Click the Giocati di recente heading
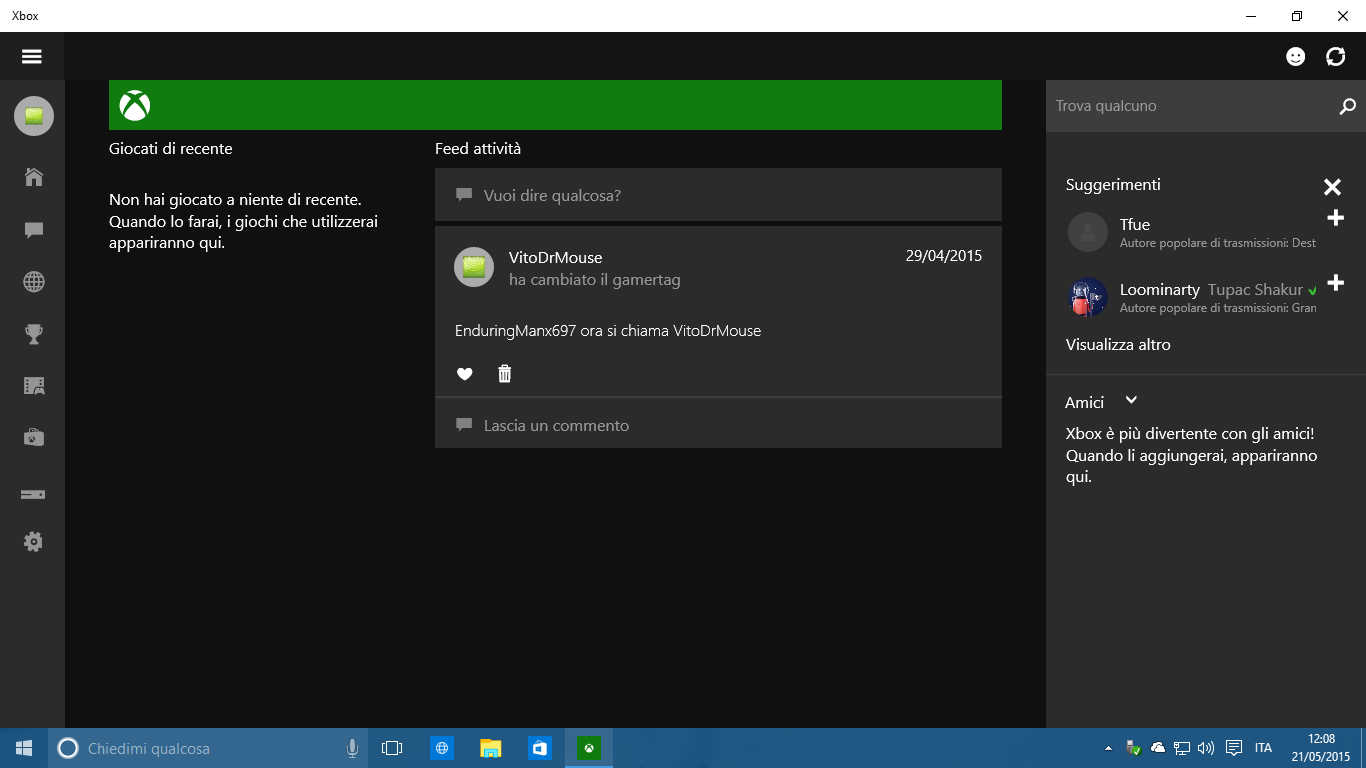Screen dimensions: 1366x768 pyautogui.click(x=171, y=149)
